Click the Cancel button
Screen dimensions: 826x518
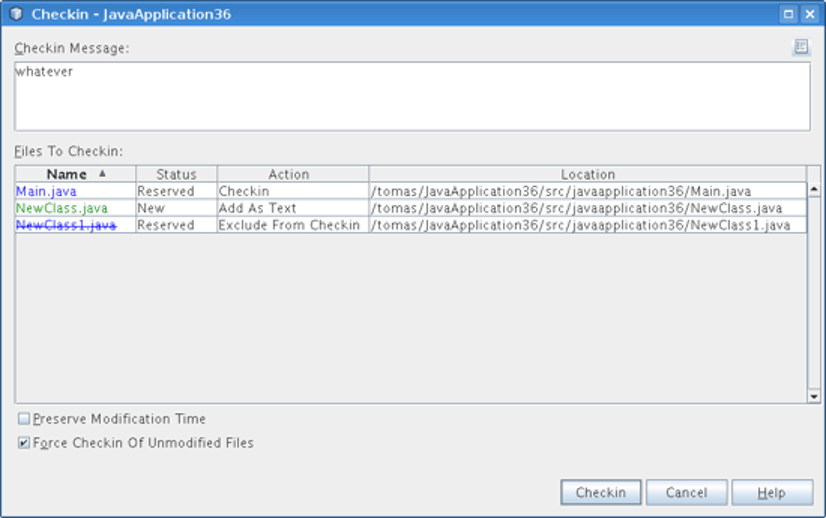686,492
